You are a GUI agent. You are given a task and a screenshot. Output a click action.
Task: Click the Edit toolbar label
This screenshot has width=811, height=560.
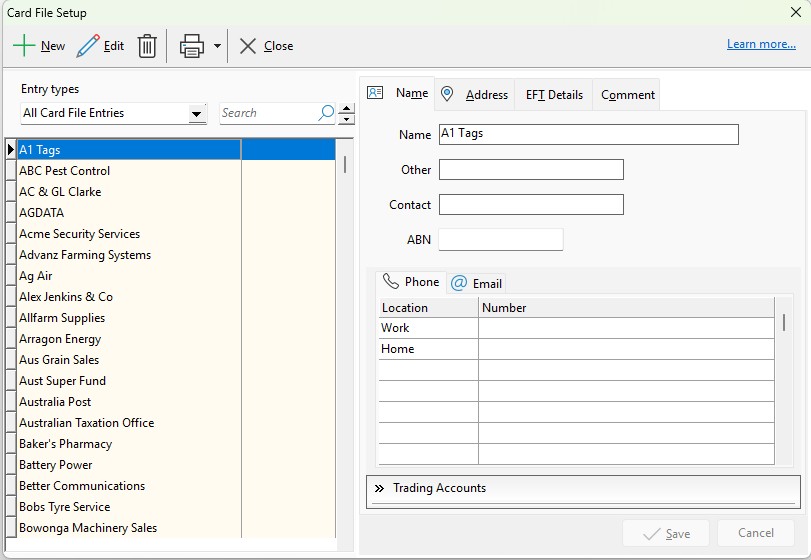pyautogui.click(x=114, y=46)
